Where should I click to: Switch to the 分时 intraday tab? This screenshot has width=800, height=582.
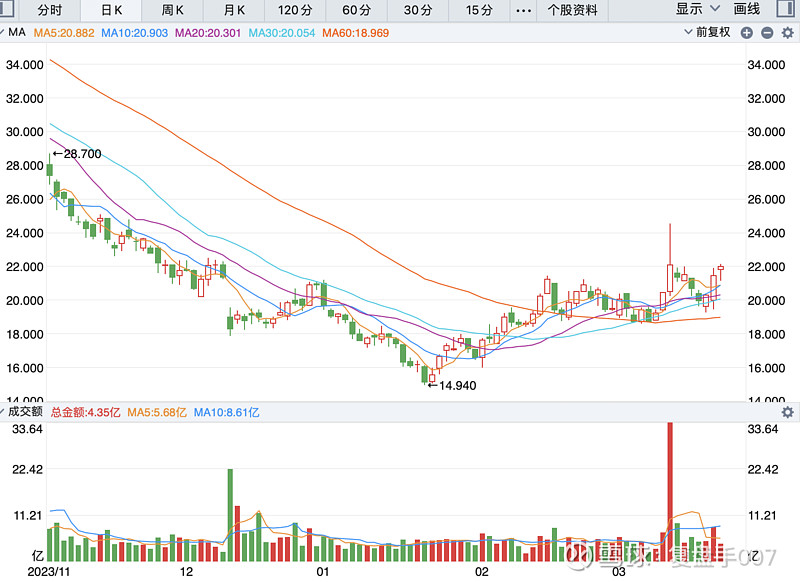(49, 10)
